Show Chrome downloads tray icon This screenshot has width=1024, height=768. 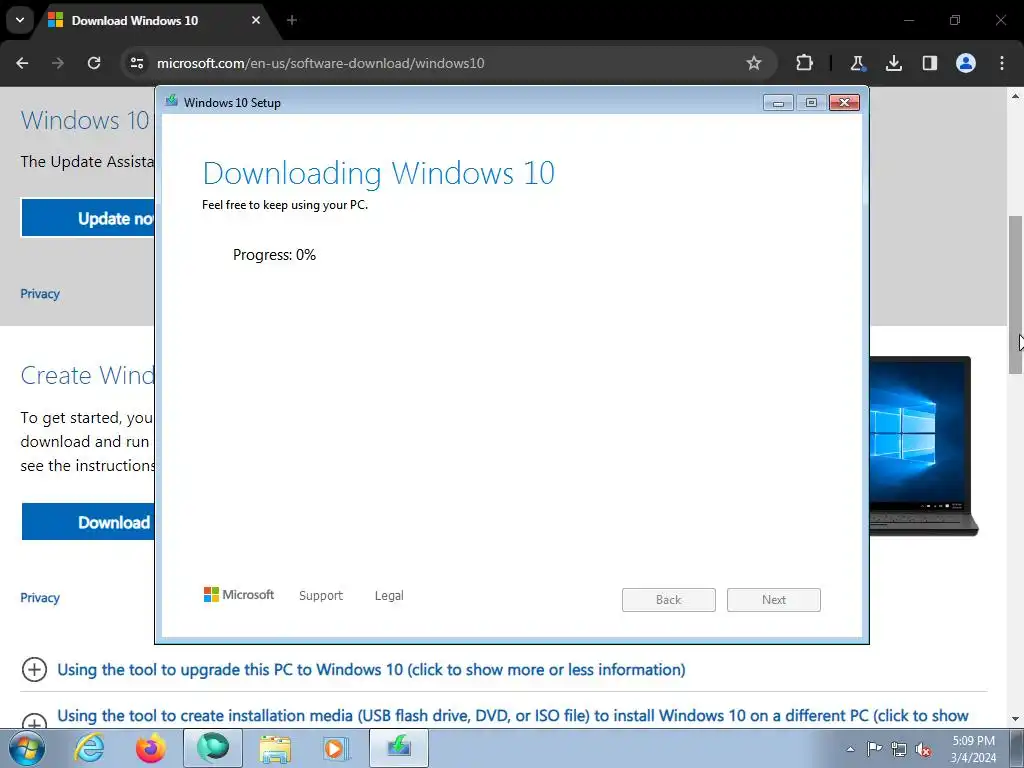point(893,63)
